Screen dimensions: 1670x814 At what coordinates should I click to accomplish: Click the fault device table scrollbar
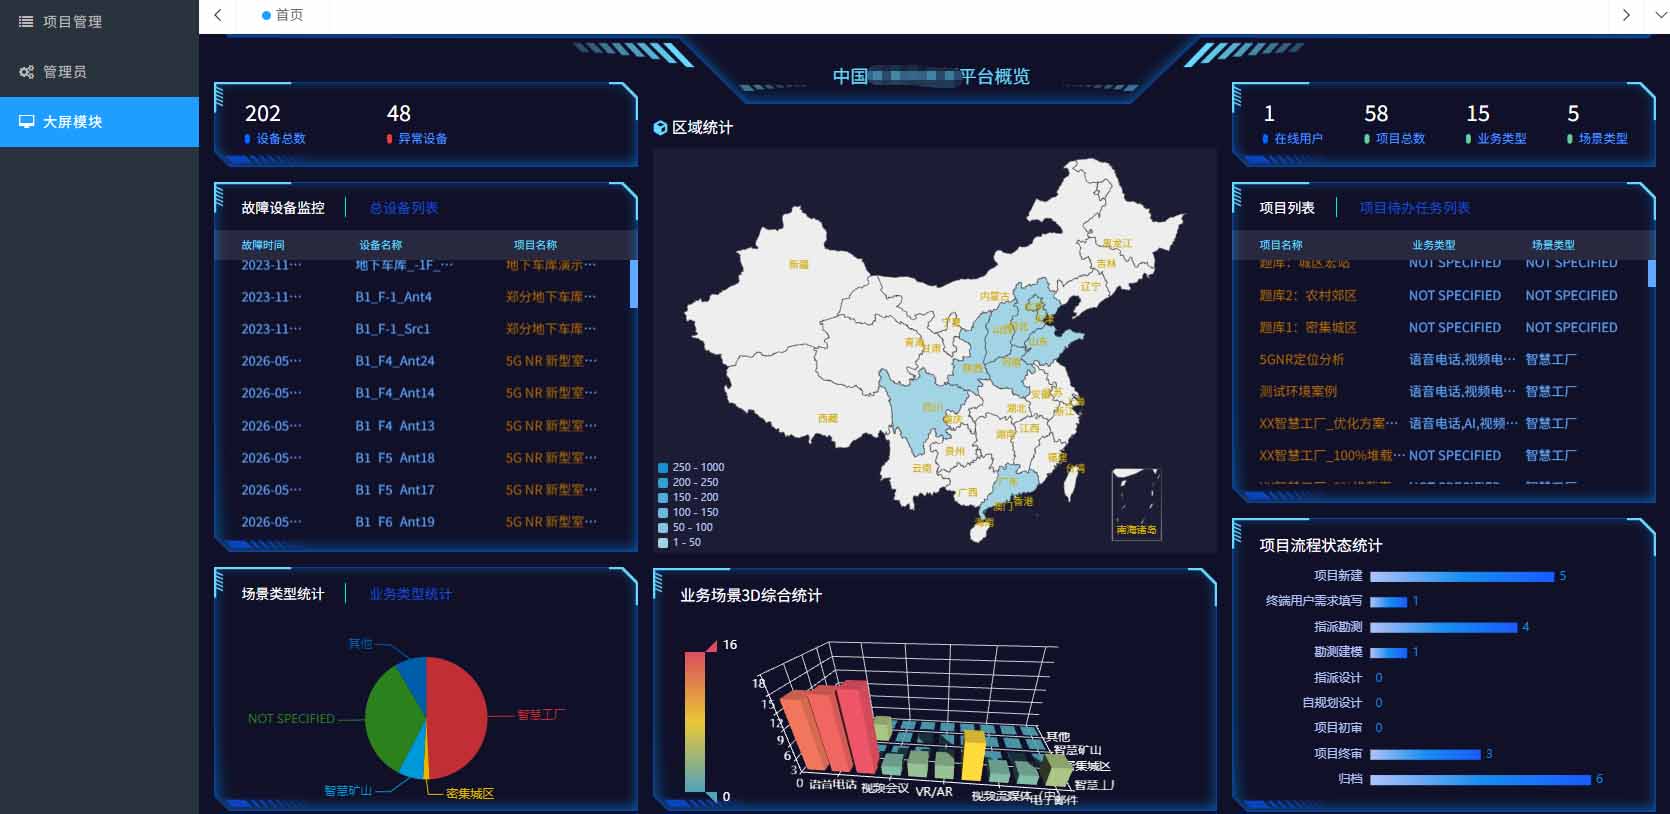(x=633, y=284)
